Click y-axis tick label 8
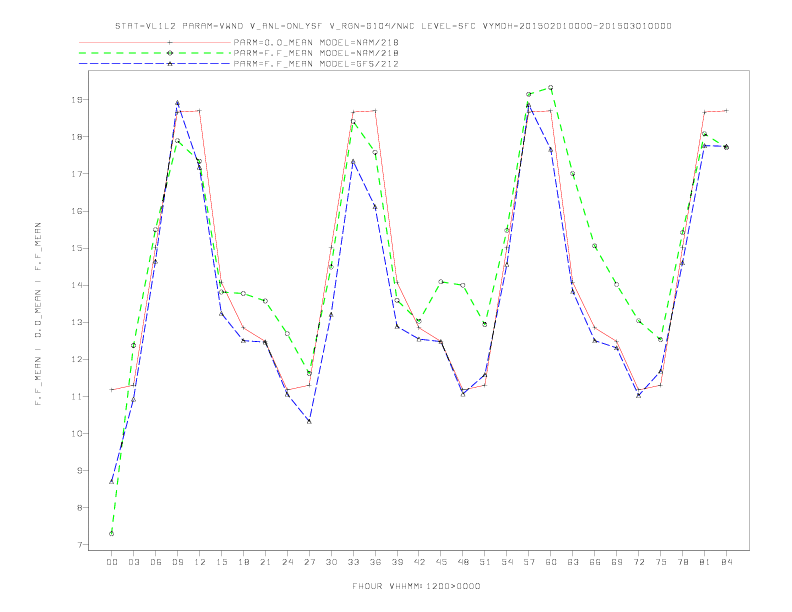The height and width of the screenshot is (612, 792). click(x=80, y=508)
